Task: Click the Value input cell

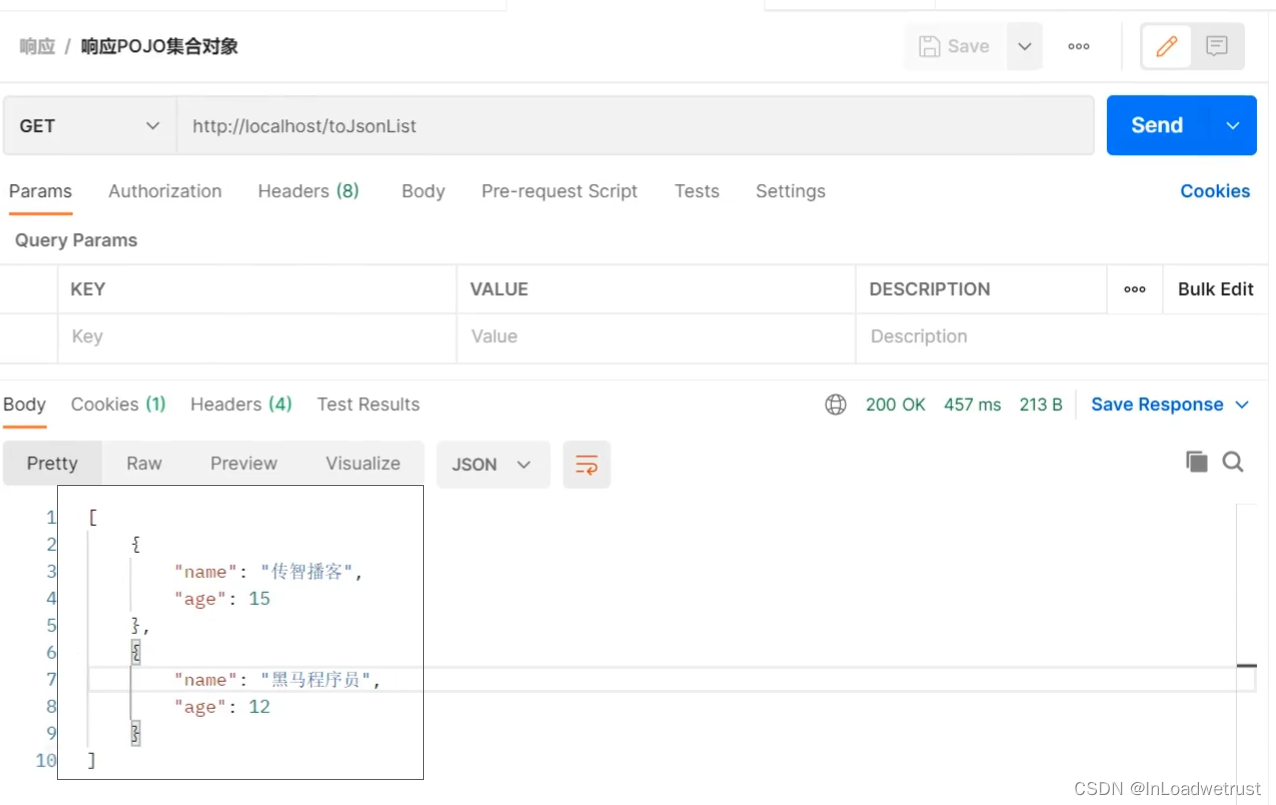Action: [656, 337]
